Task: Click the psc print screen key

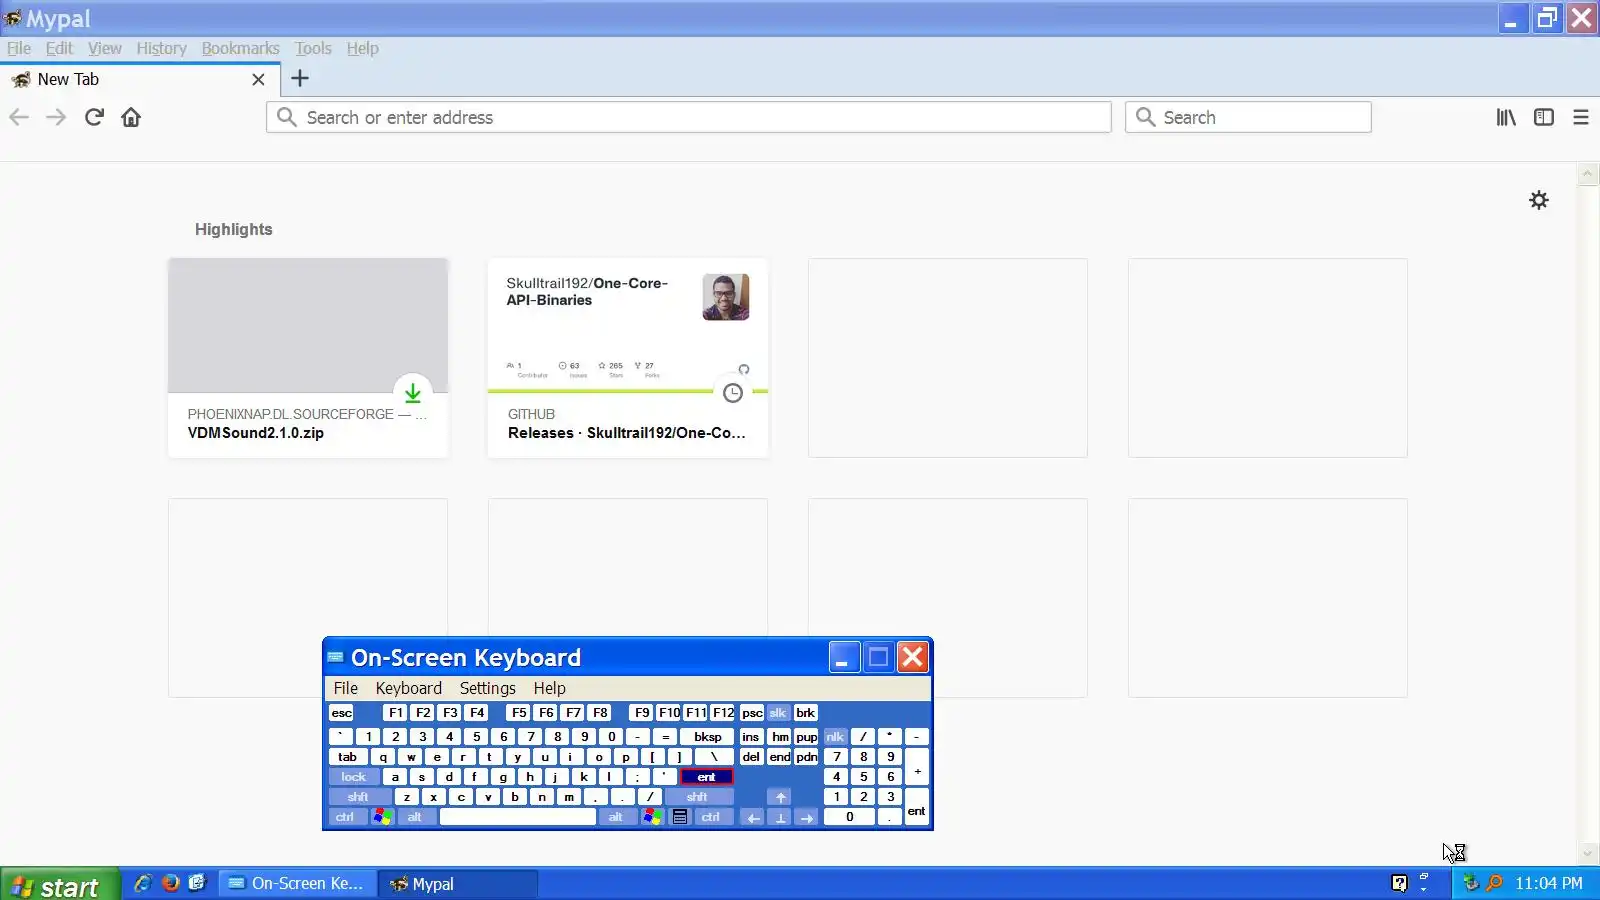Action: coord(752,713)
